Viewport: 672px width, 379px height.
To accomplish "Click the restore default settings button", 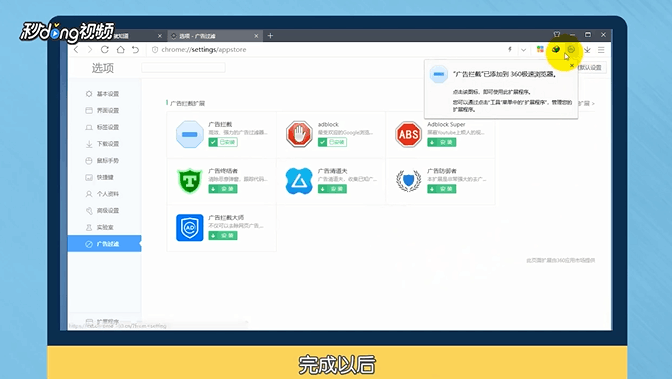I will pyautogui.click(x=591, y=67).
